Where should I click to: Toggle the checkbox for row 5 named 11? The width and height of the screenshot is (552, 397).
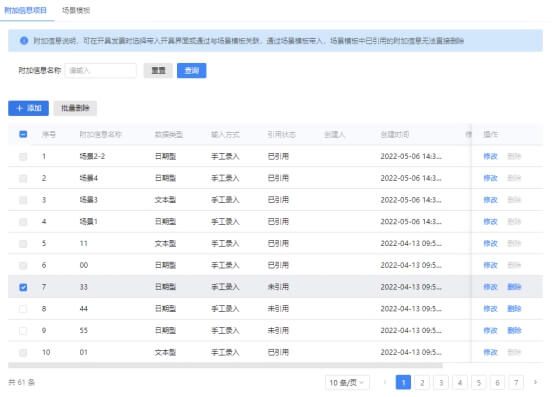click(x=23, y=244)
